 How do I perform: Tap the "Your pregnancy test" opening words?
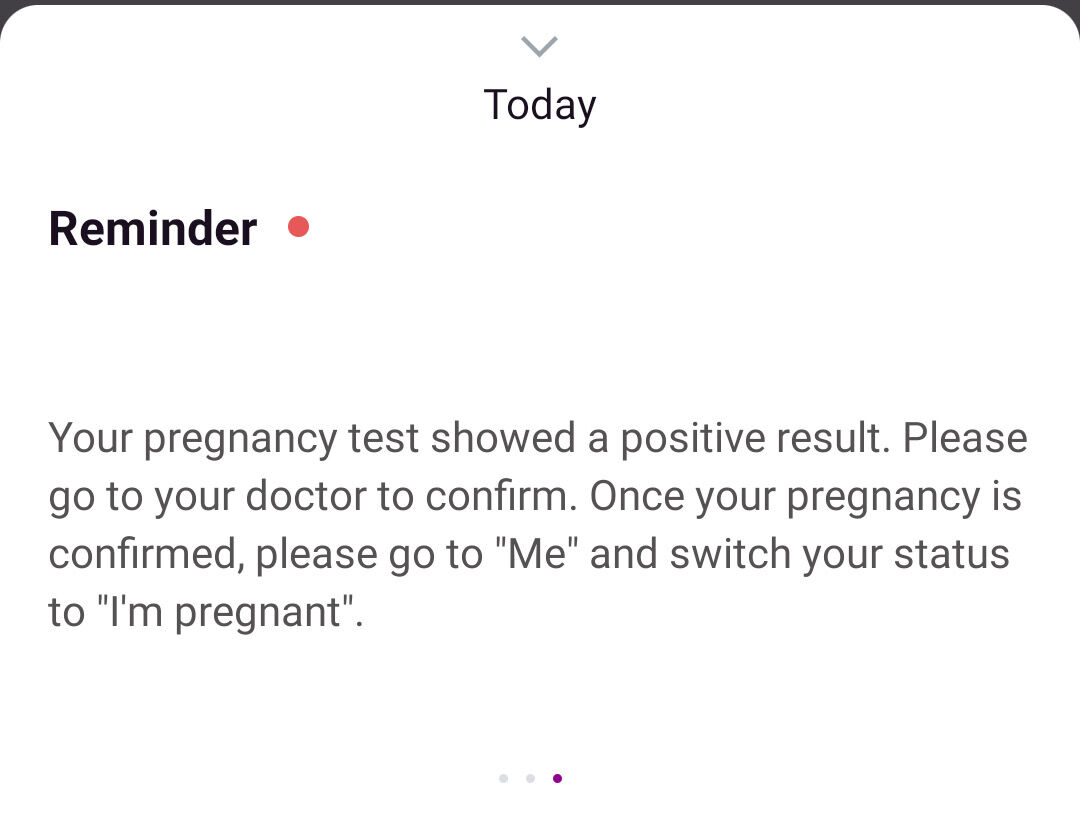click(x=233, y=439)
